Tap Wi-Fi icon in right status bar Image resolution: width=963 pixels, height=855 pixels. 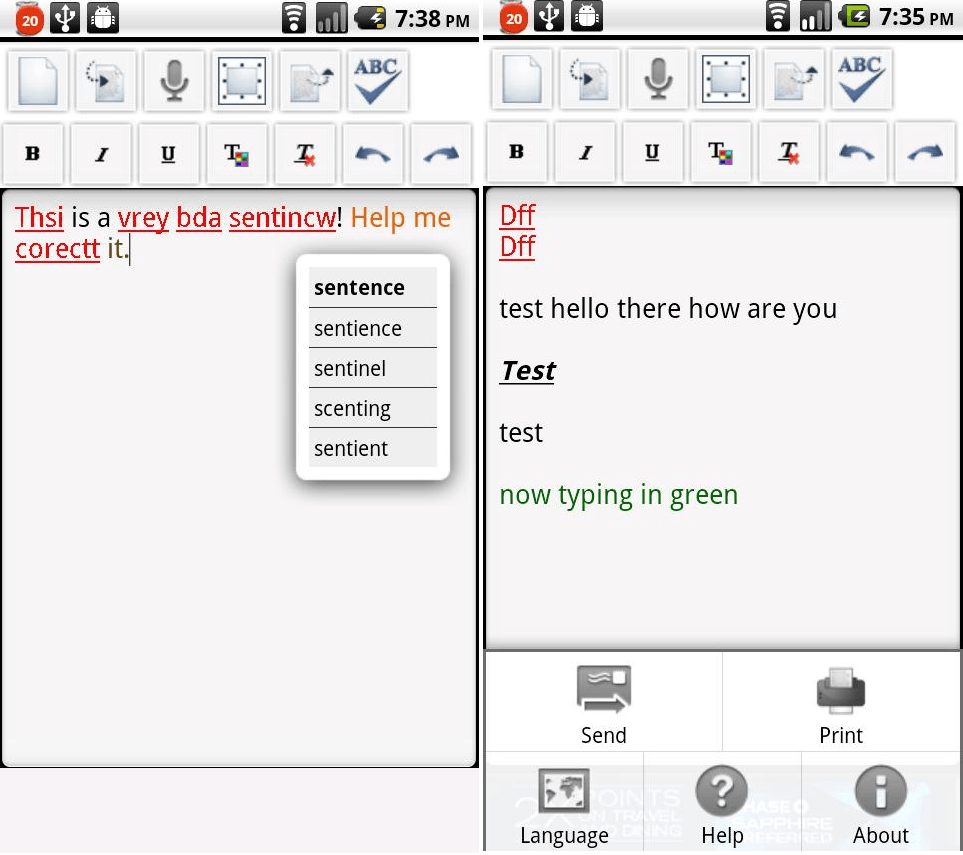tap(778, 17)
